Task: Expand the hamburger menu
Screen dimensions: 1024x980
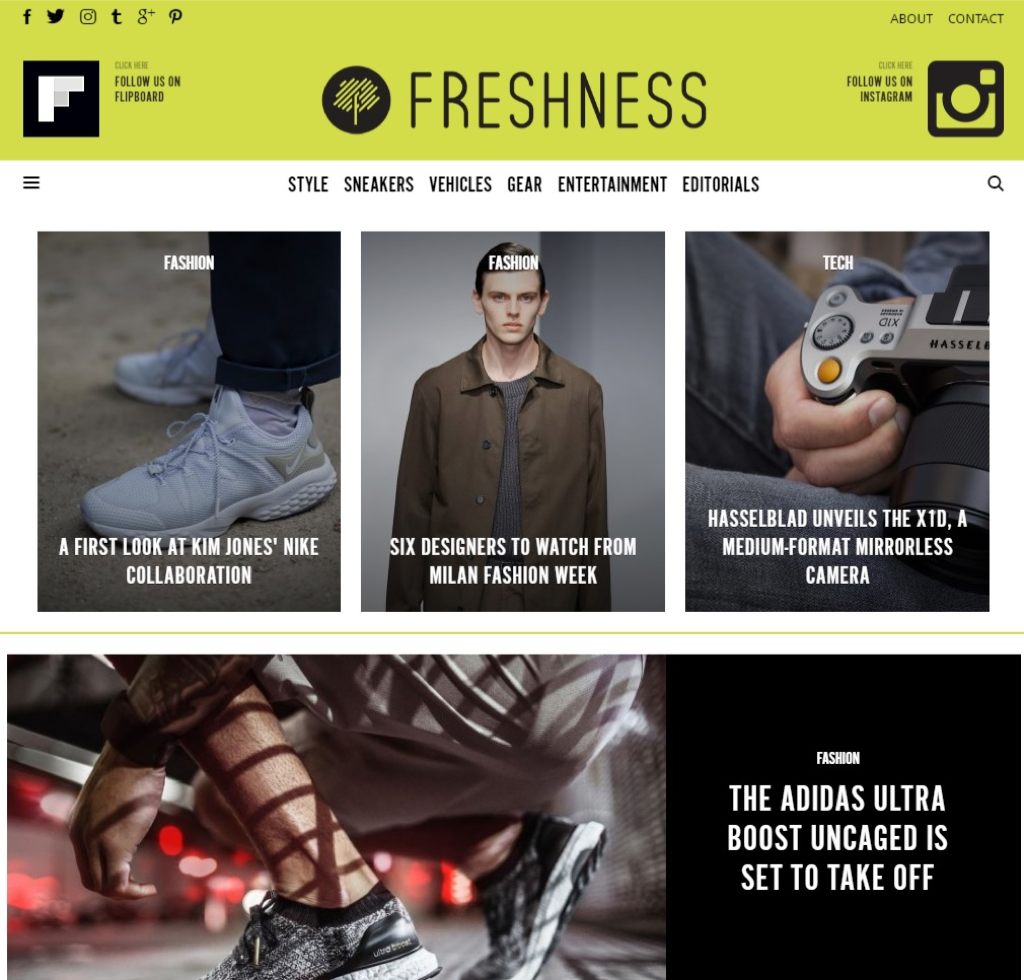Action: coord(31,183)
